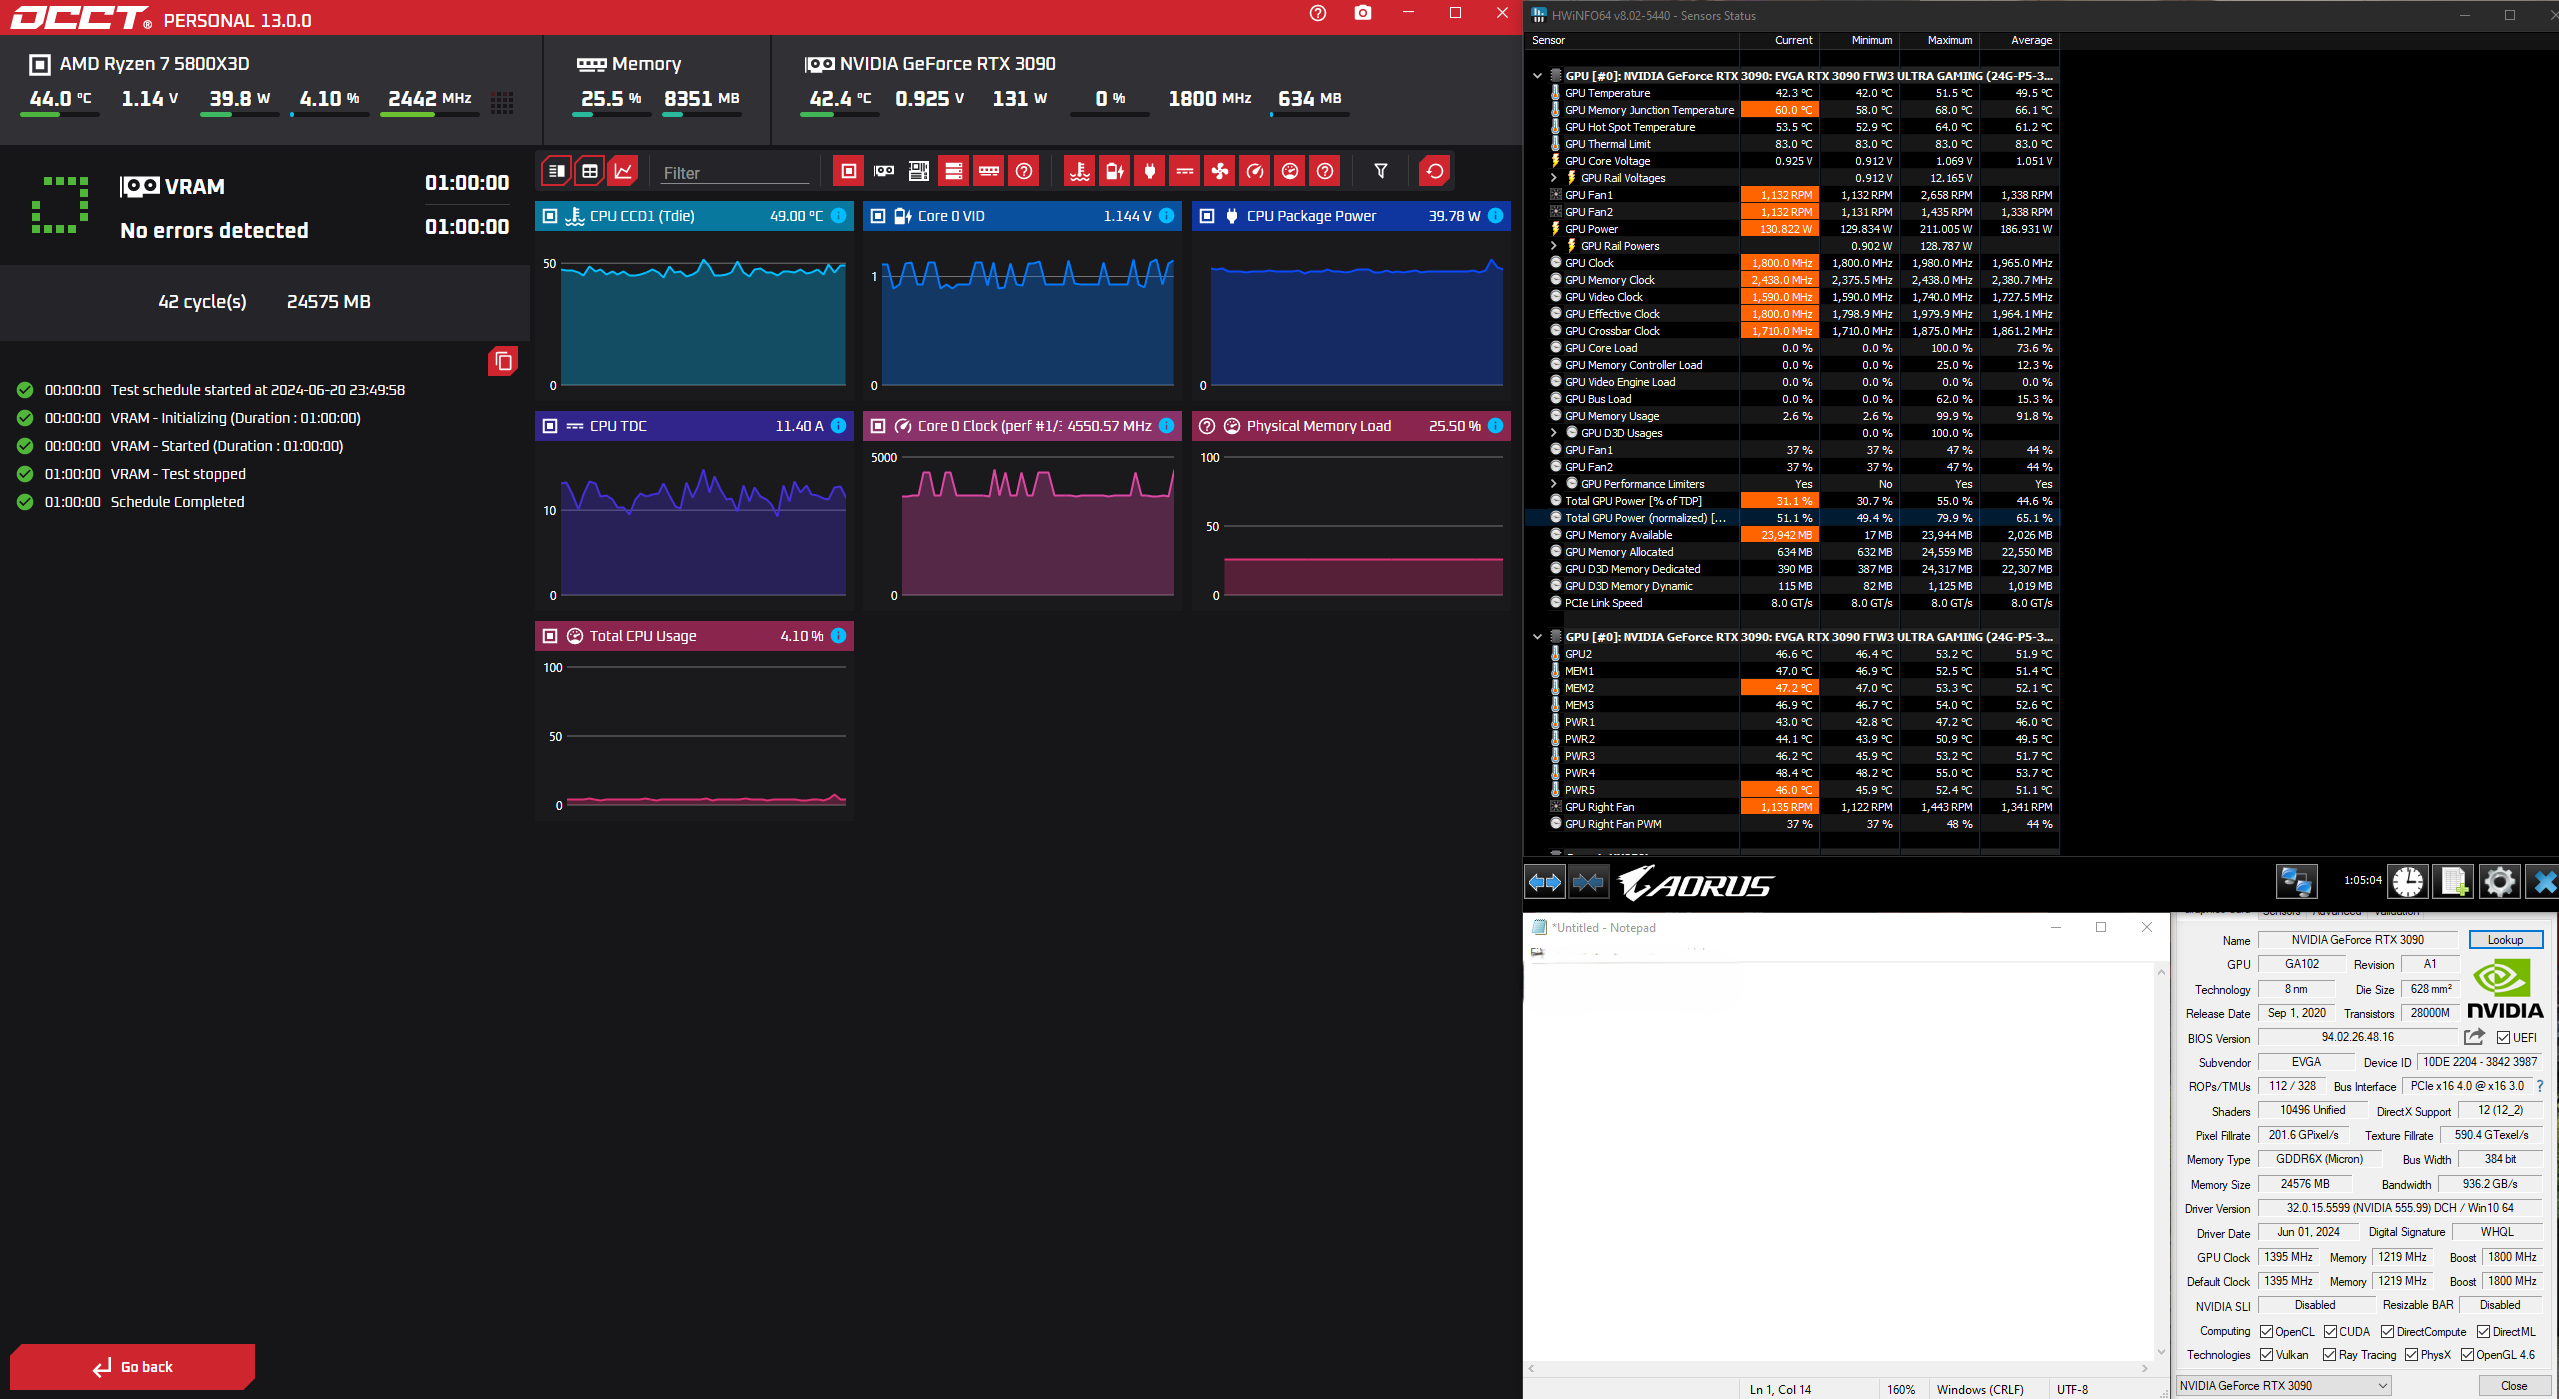Click the fan sensor filter icon
The height and width of the screenshot is (1399, 2559).
click(1220, 171)
